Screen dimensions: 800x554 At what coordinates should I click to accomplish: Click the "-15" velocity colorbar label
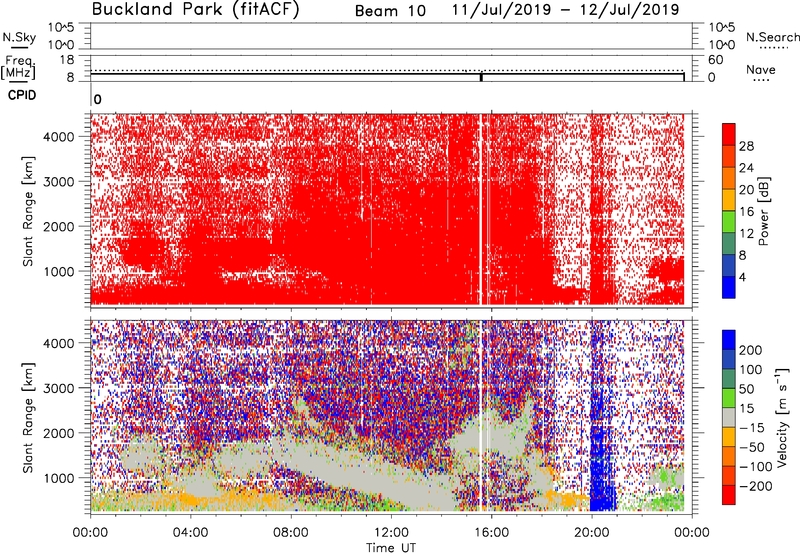752,428
